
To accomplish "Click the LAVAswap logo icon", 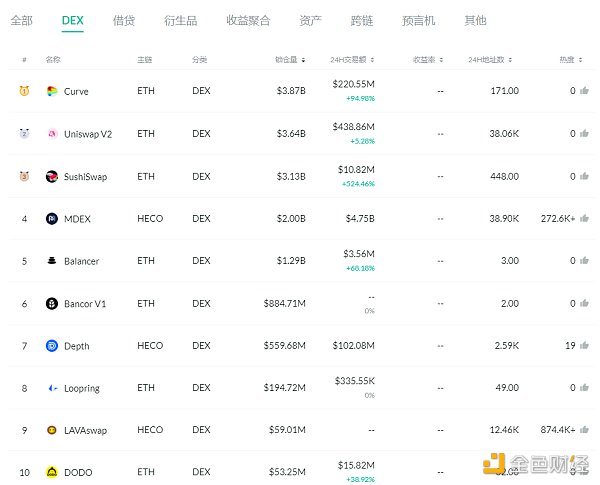I will [51, 430].
